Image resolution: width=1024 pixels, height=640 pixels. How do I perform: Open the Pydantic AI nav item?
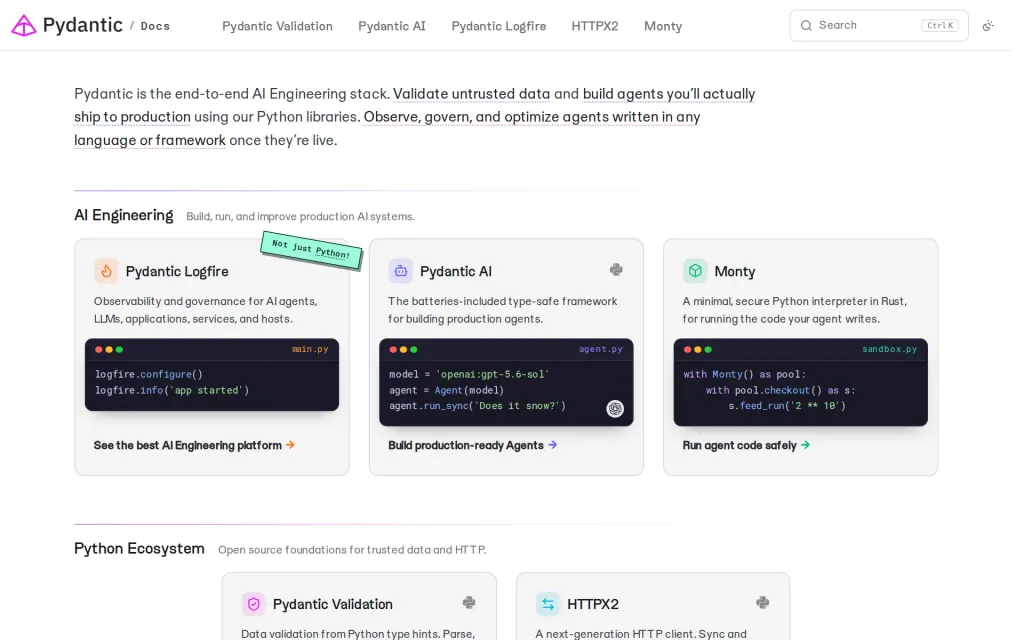(392, 26)
